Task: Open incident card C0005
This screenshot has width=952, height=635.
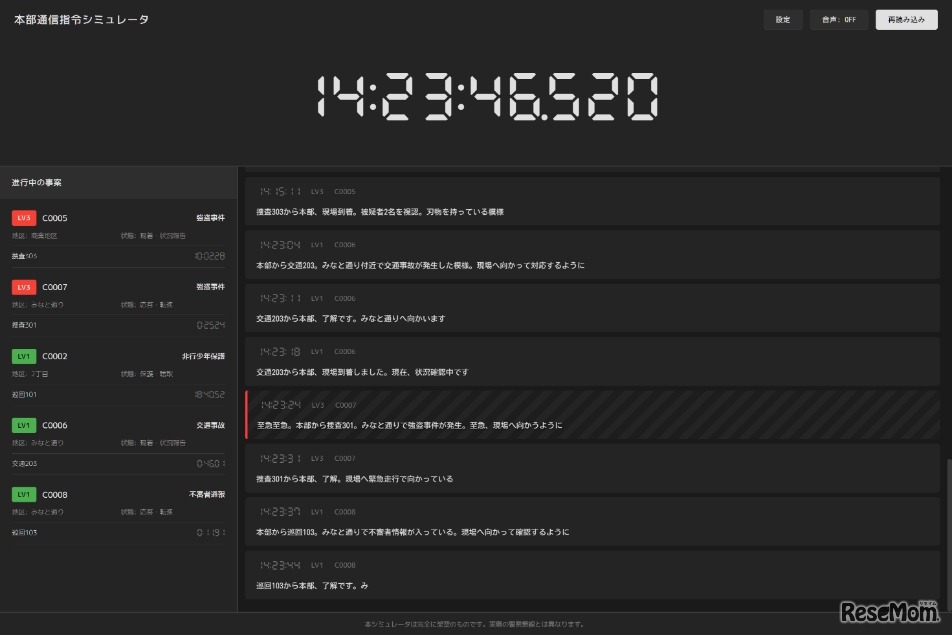Action: 118,237
